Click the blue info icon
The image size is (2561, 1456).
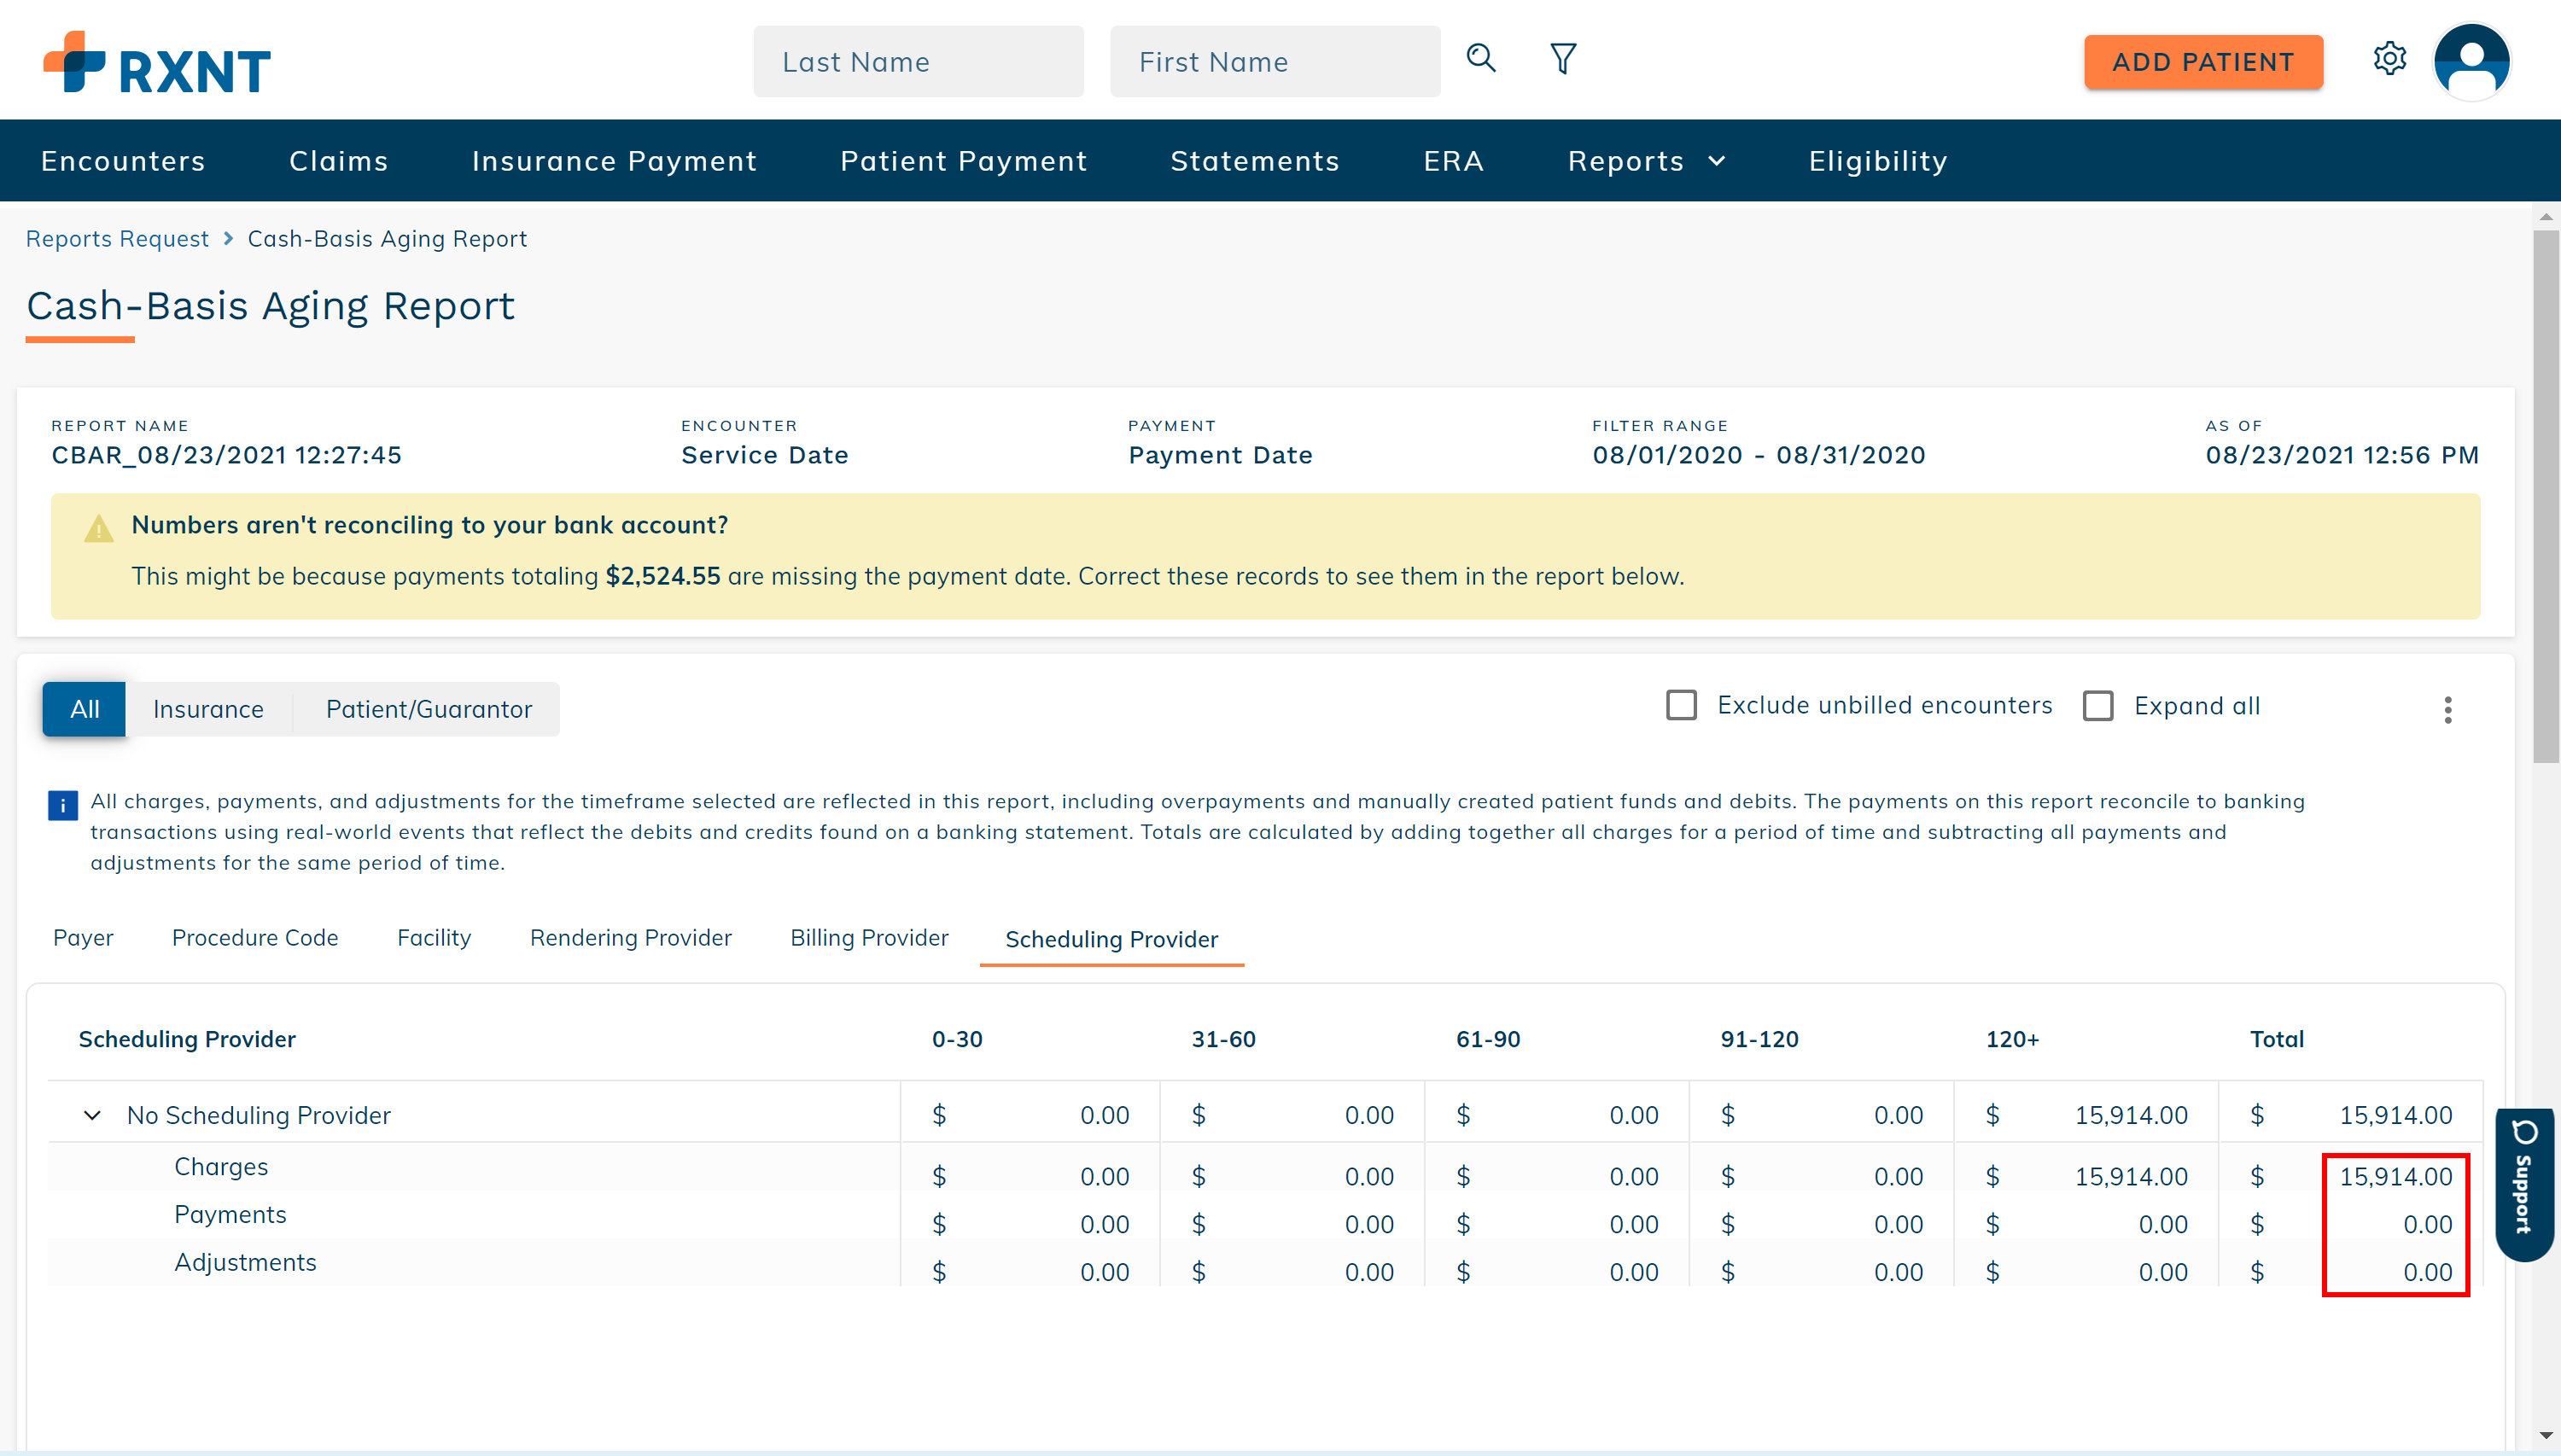click(x=62, y=804)
